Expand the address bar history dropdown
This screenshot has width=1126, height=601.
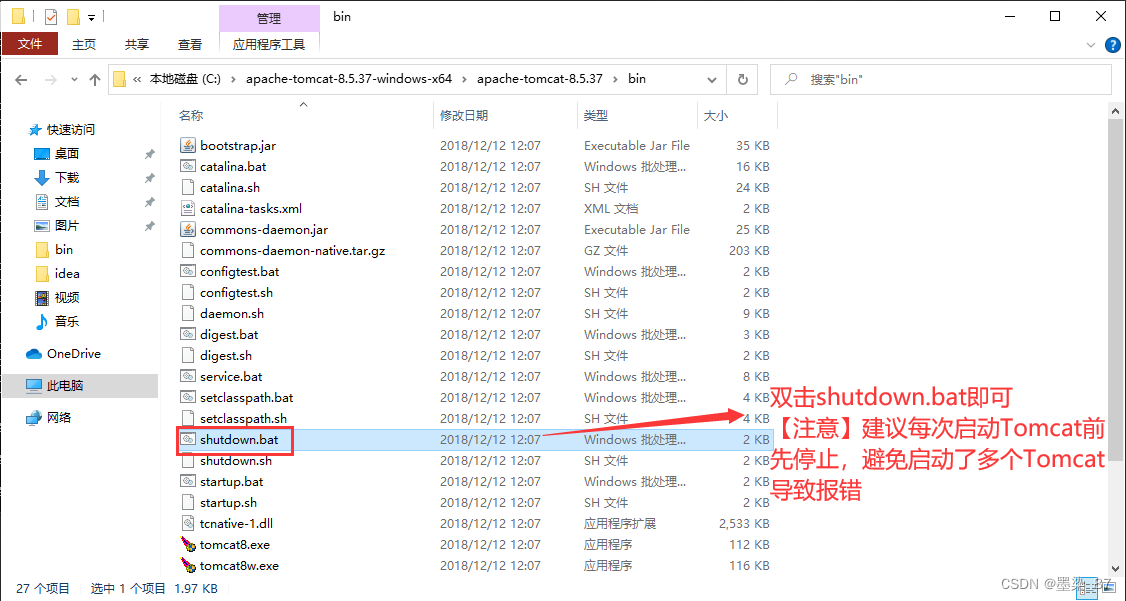point(712,80)
